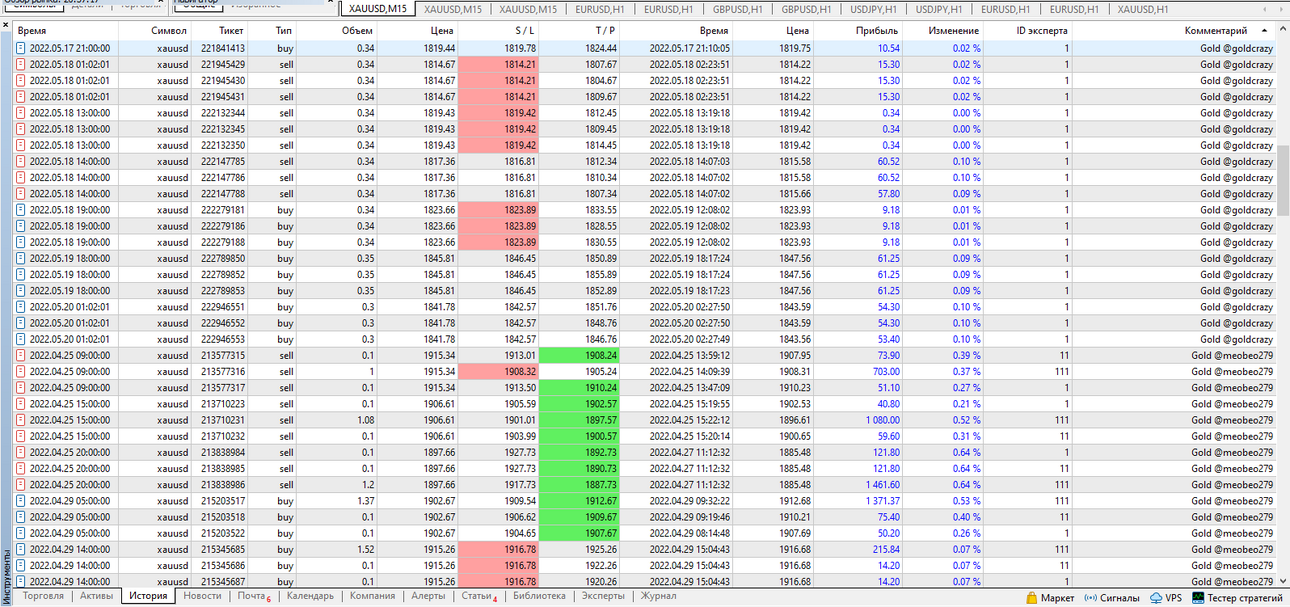Open the Статьи tab
The height and width of the screenshot is (607, 1290).
[479, 596]
